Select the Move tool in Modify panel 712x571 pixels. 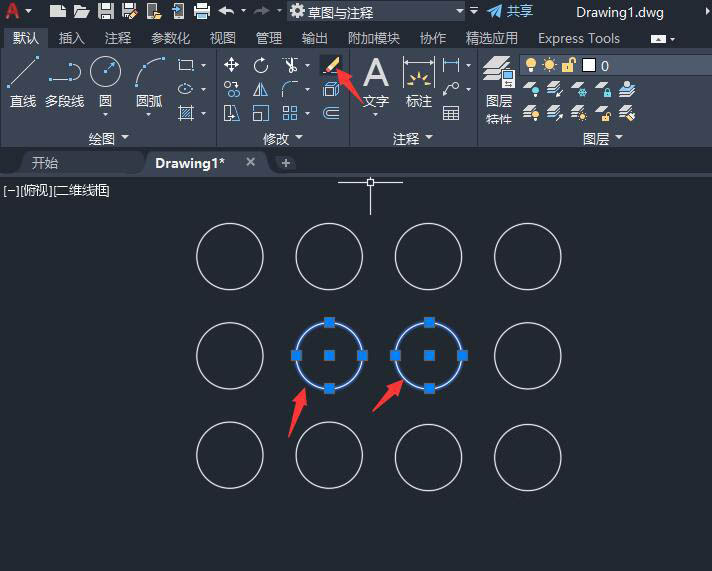click(232, 65)
